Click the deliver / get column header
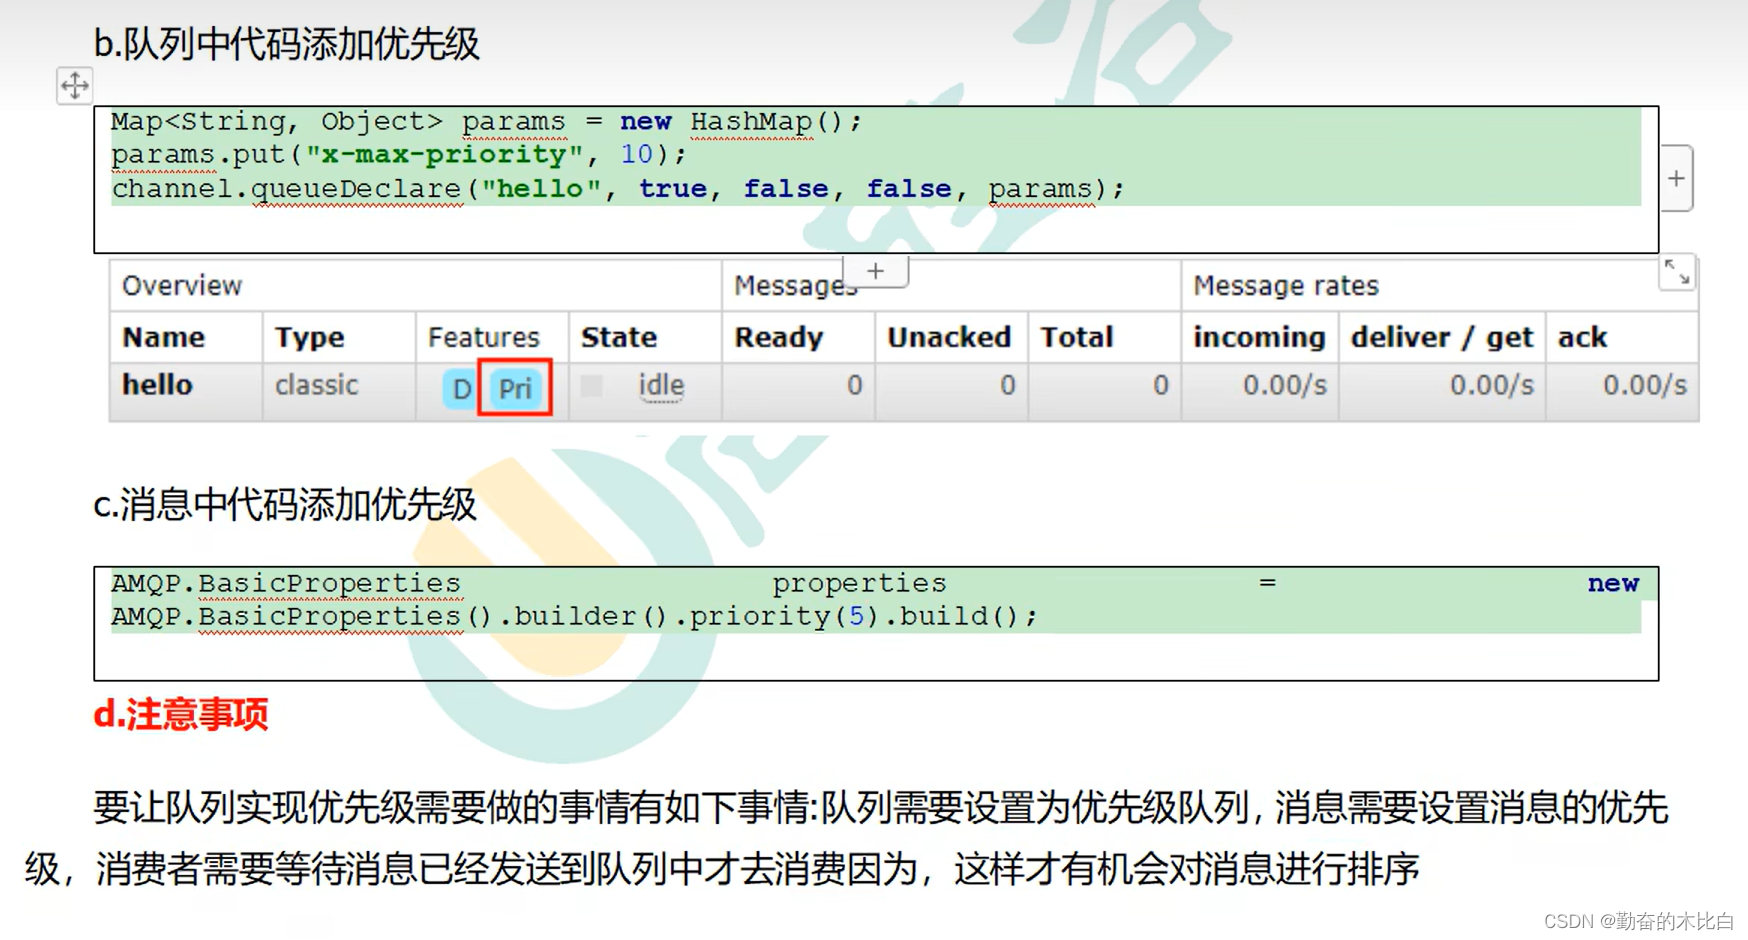 [x=1441, y=337]
